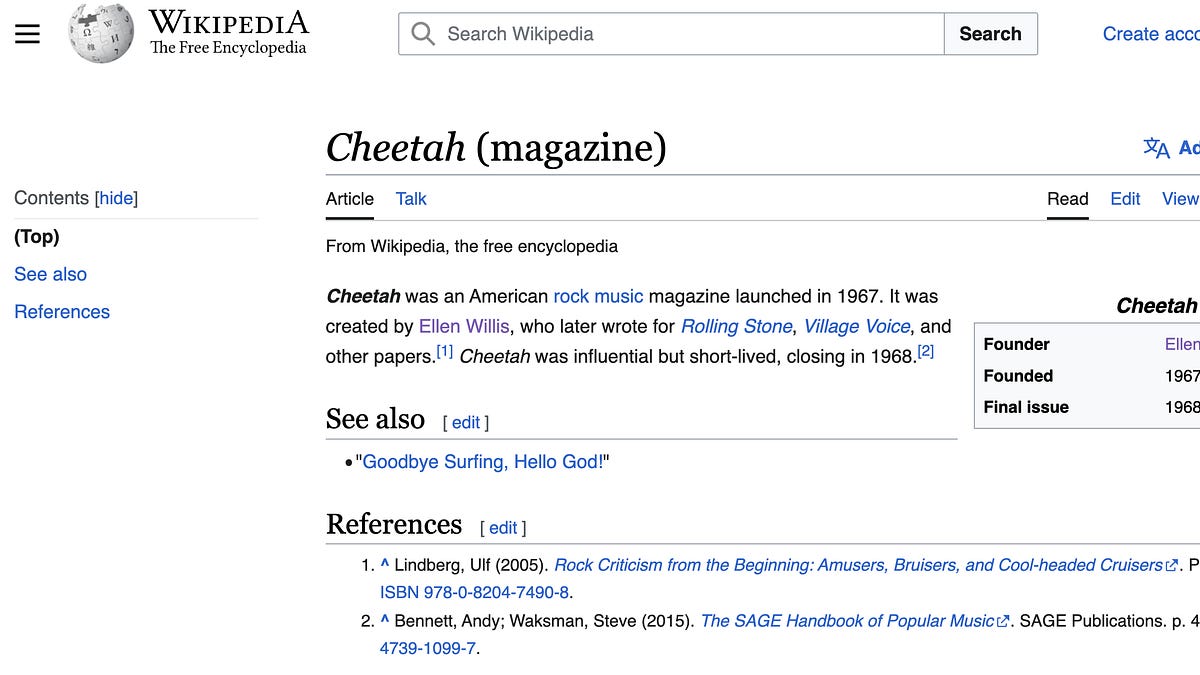The width and height of the screenshot is (1200, 675).
Task: Click the external link icon after Cool-headed Cruisers
Action: pyautogui.click(x=1171, y=564)
